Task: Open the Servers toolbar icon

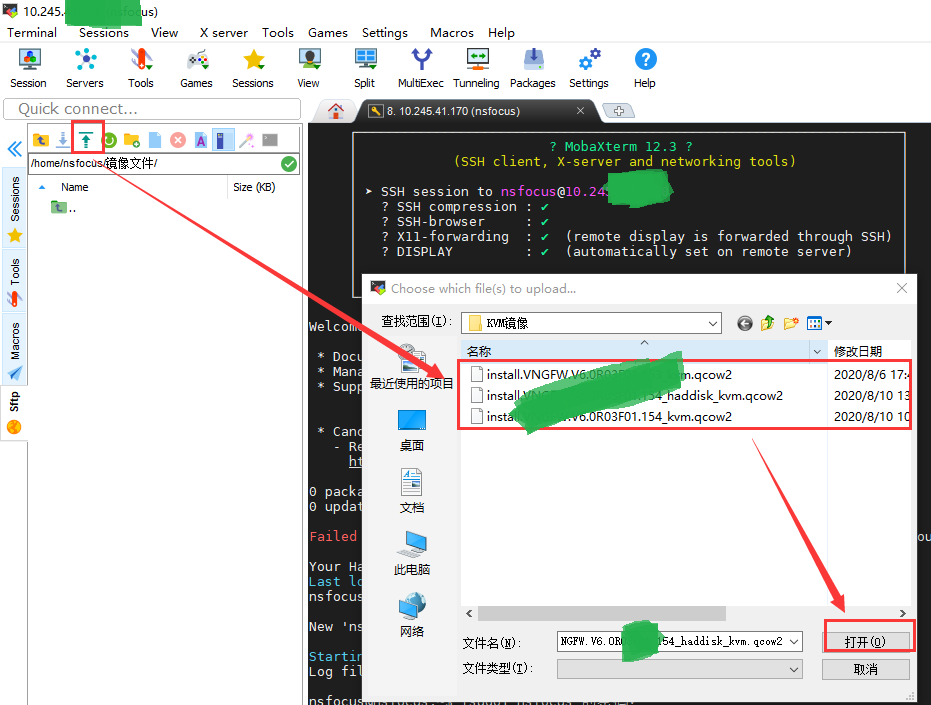Action: (x=85, y=68)
